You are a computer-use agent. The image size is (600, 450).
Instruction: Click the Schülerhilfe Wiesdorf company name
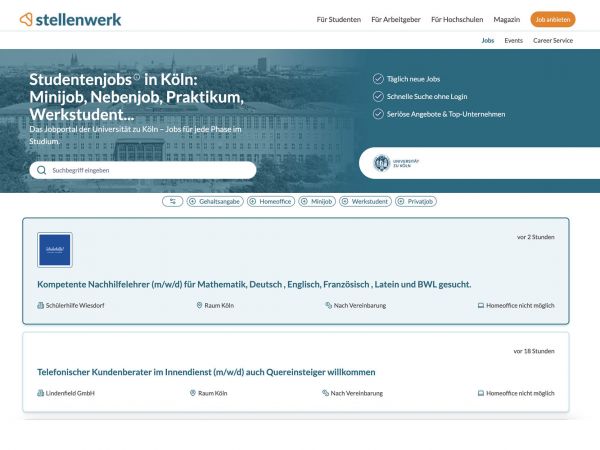(75, 305)
